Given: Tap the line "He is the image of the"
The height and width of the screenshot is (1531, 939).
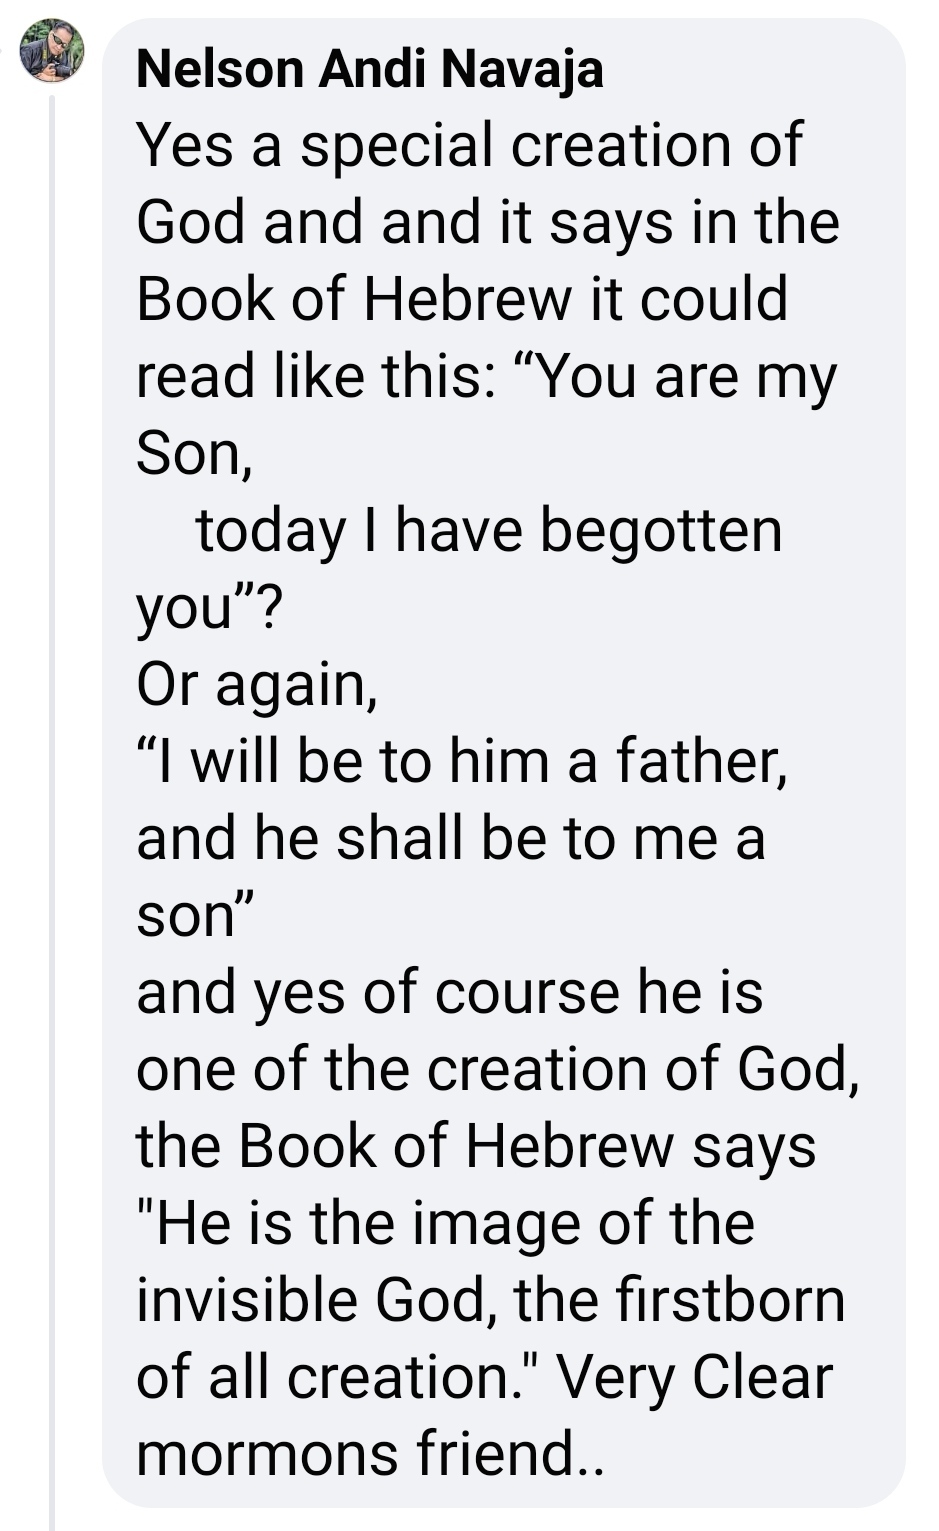Looking at the screenshot, I should [445, 1224].
